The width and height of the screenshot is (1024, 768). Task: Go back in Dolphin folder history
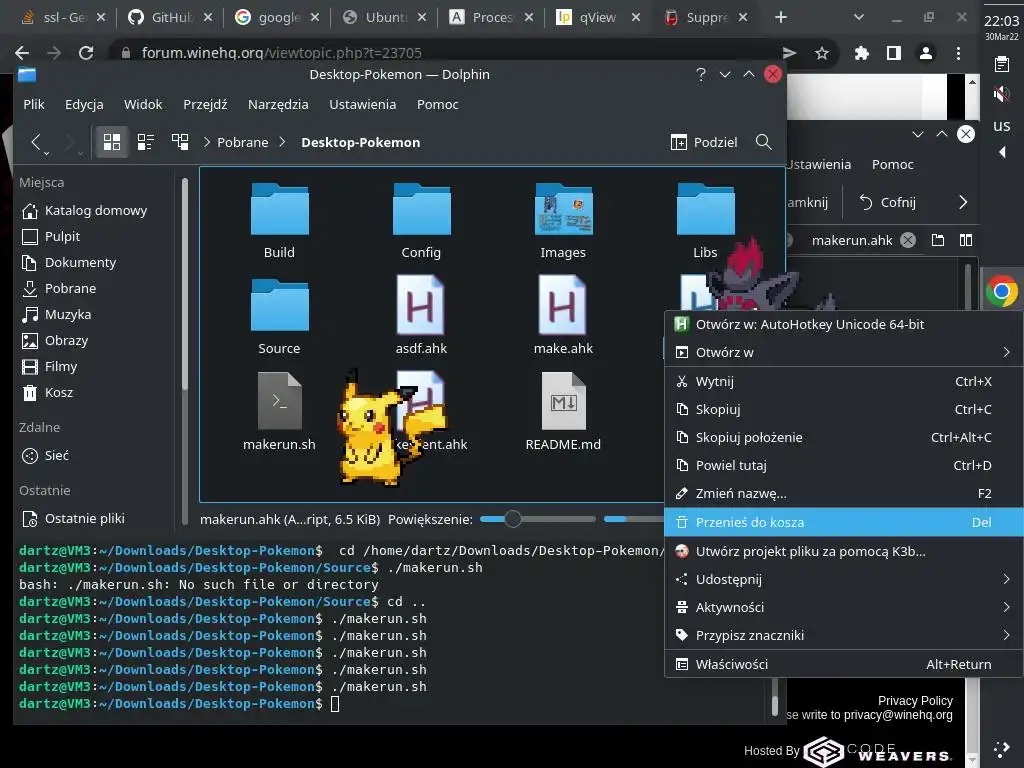tap(37, 142)
